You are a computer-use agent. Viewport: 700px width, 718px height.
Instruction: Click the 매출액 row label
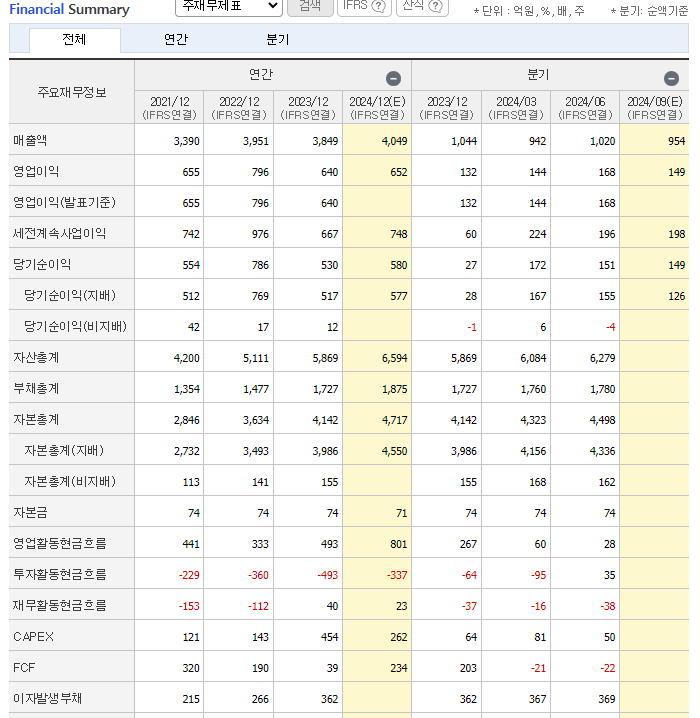pyautogui.click(x=30, y=140)
